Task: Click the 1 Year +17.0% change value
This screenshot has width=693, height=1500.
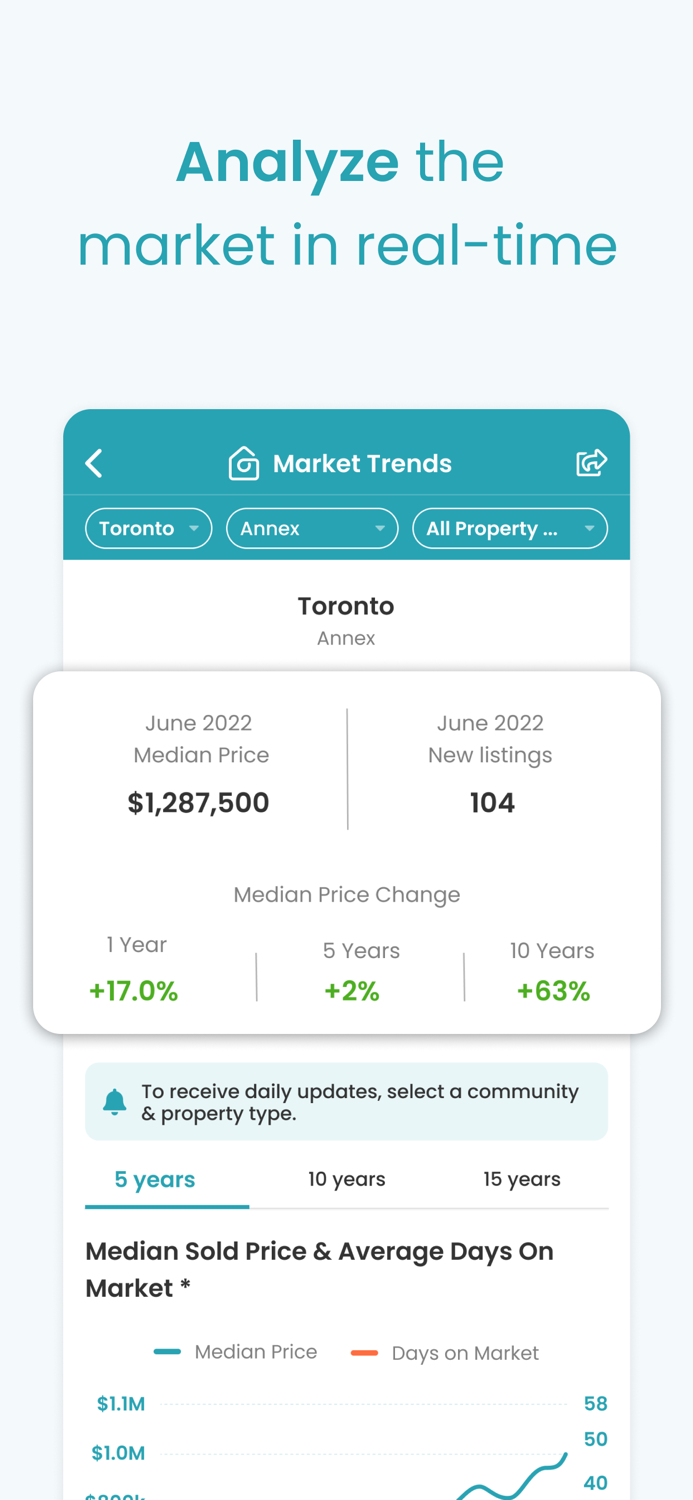Action: coord(134,990)
